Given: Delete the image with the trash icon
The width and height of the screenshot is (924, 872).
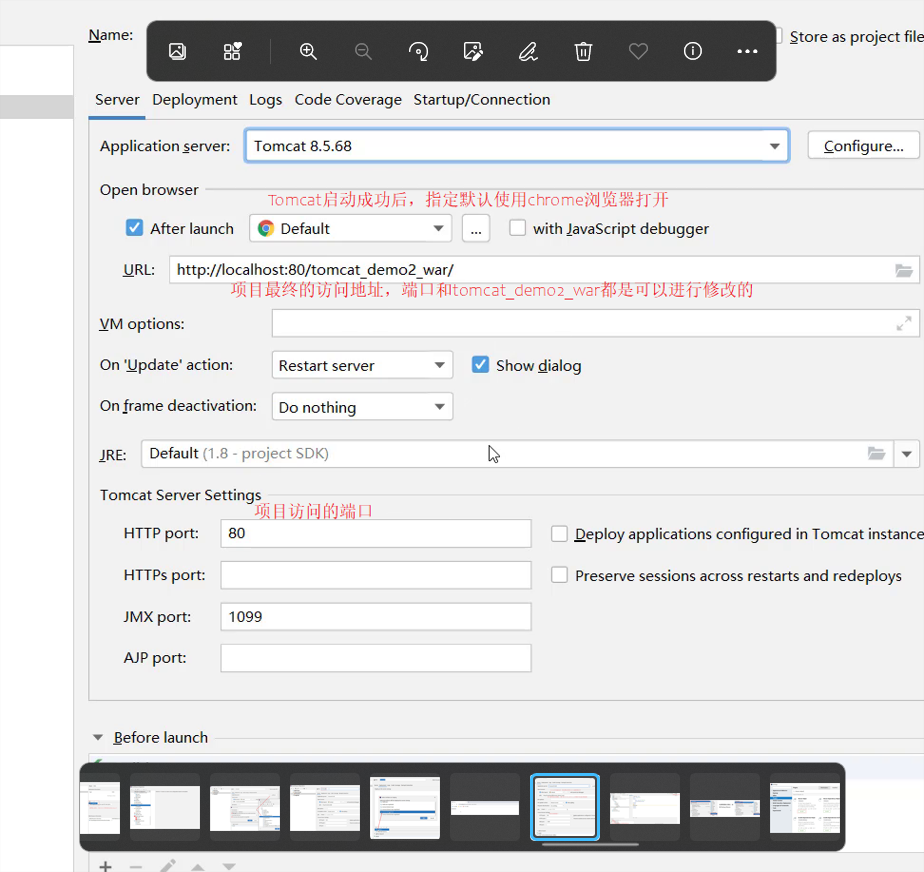Looking at the screenshot, I should pos(583,51).
